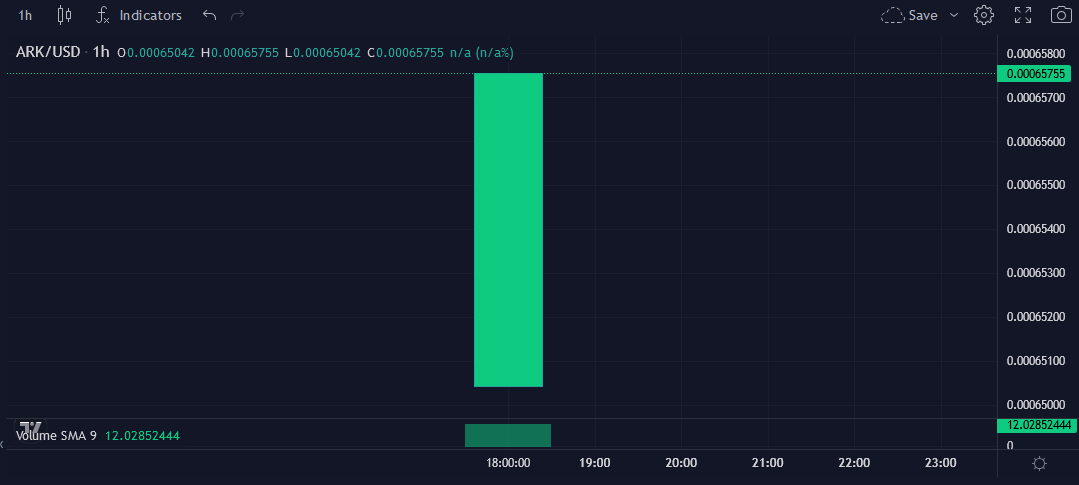The height and width of the screenshot is (485, 1079).
Task: Click the 18:00:00 time axis label
Action: point(508,463)
